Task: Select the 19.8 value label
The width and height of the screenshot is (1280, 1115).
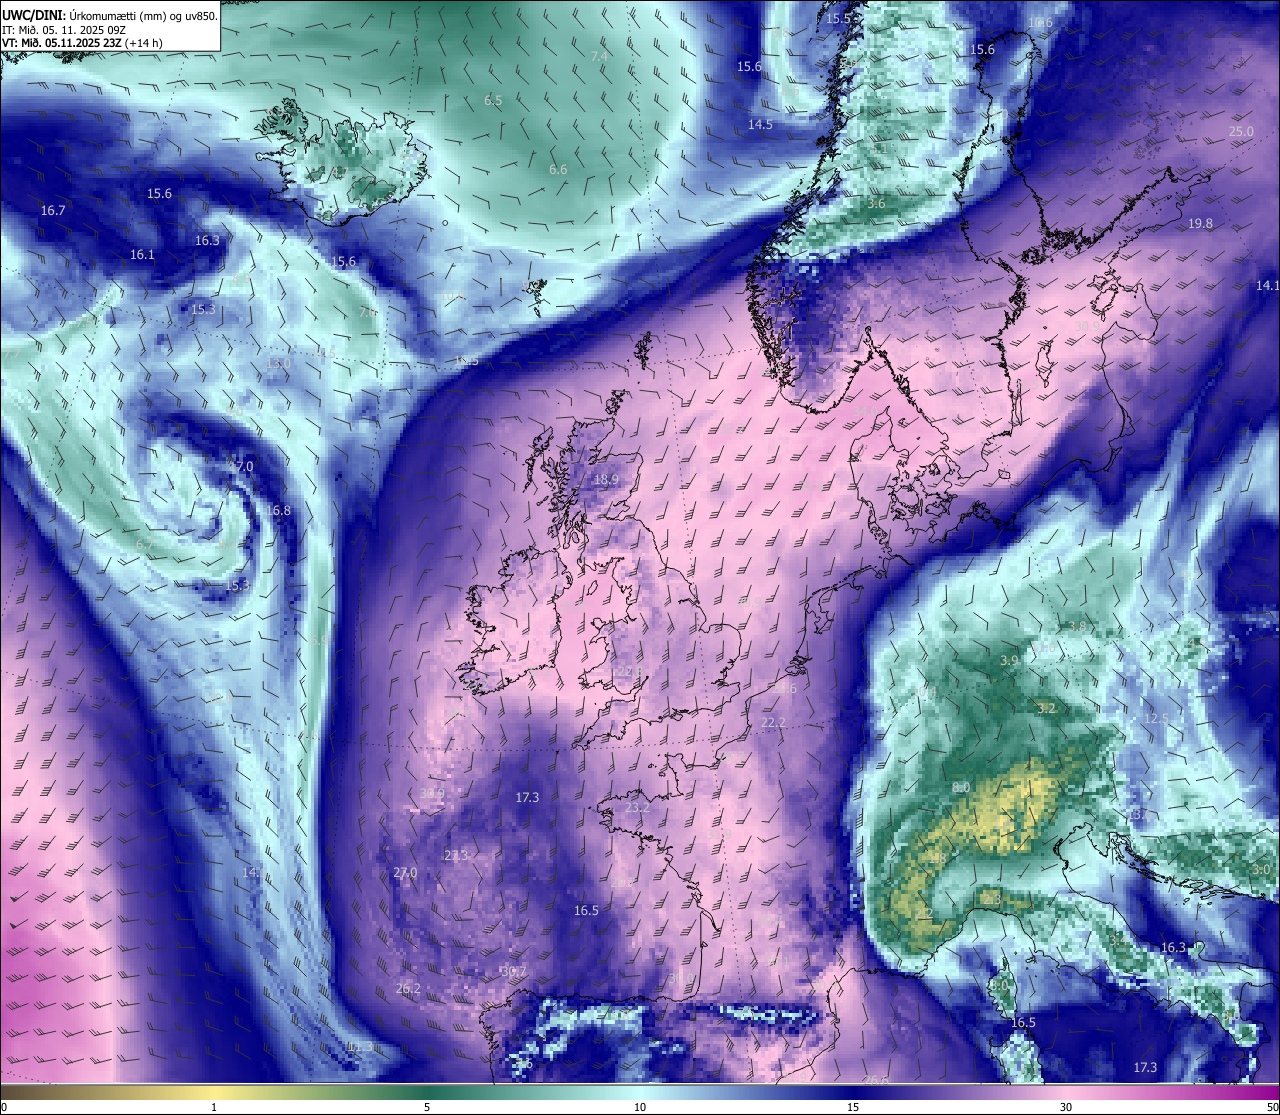Action: [1200, 223]
